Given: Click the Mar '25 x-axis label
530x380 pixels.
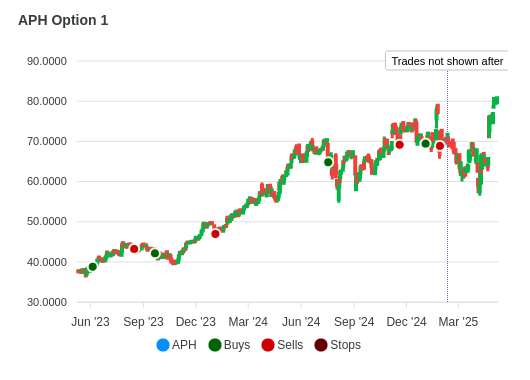Looking at the screenshot, I should (458, 322).
